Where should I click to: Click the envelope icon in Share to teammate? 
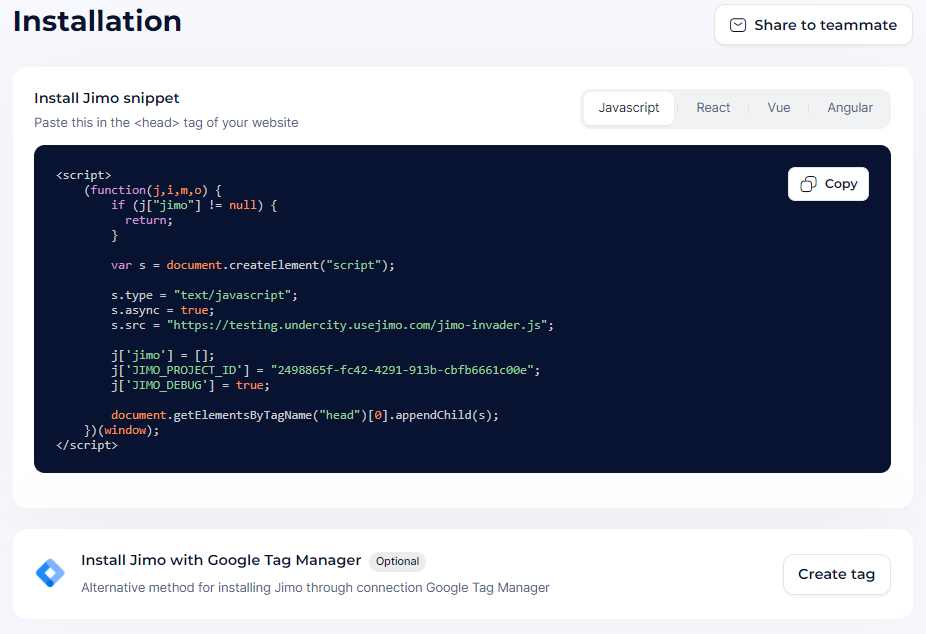point(738,25)
